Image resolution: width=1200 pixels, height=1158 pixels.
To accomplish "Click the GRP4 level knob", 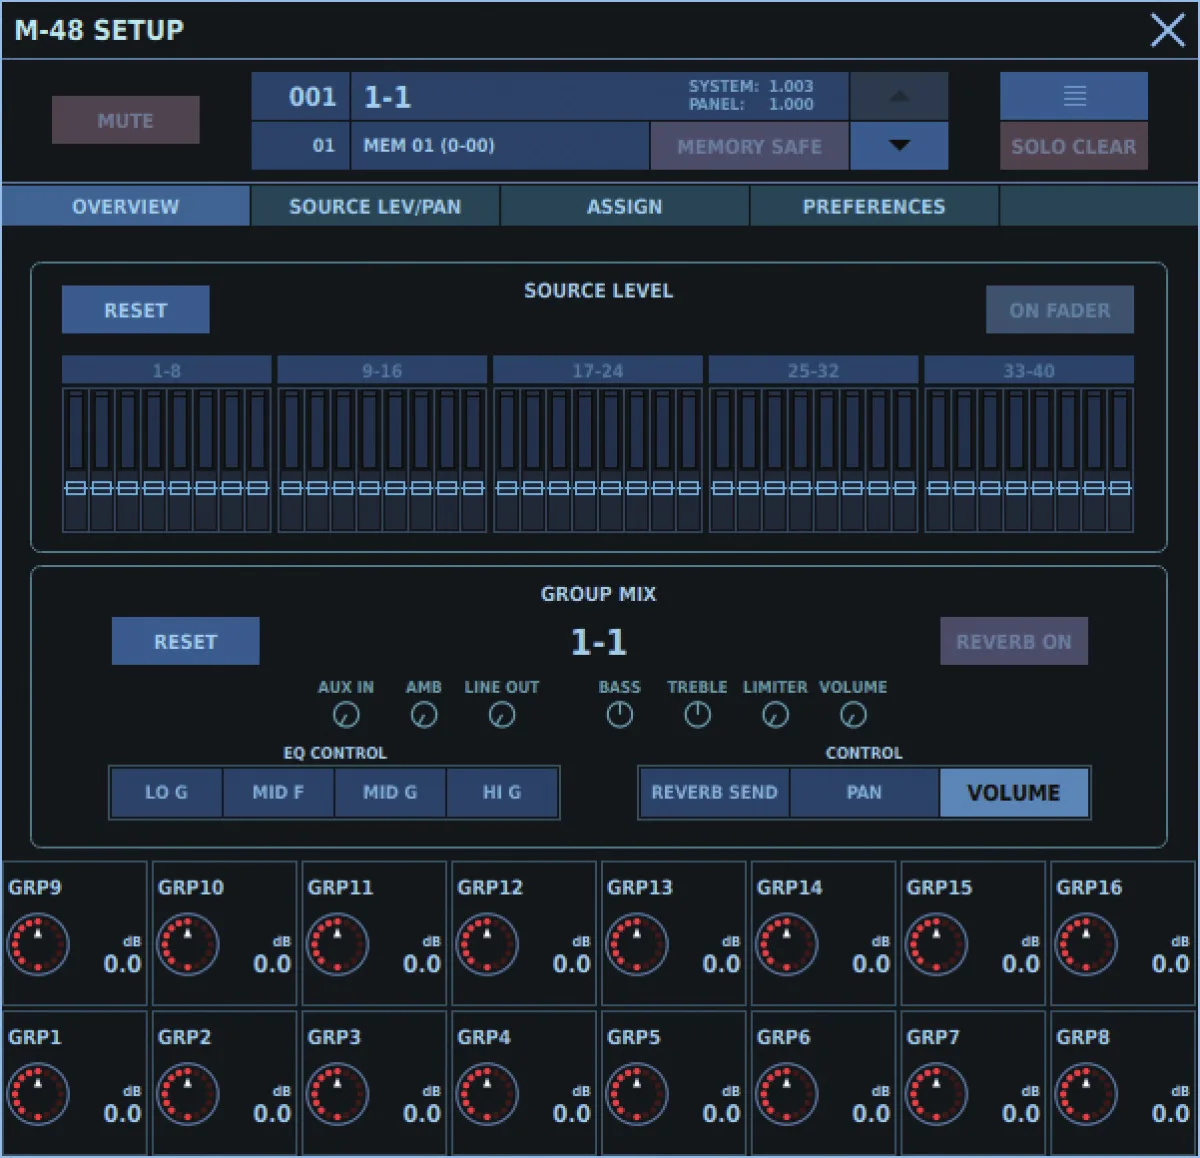I will pos(487,1094).
